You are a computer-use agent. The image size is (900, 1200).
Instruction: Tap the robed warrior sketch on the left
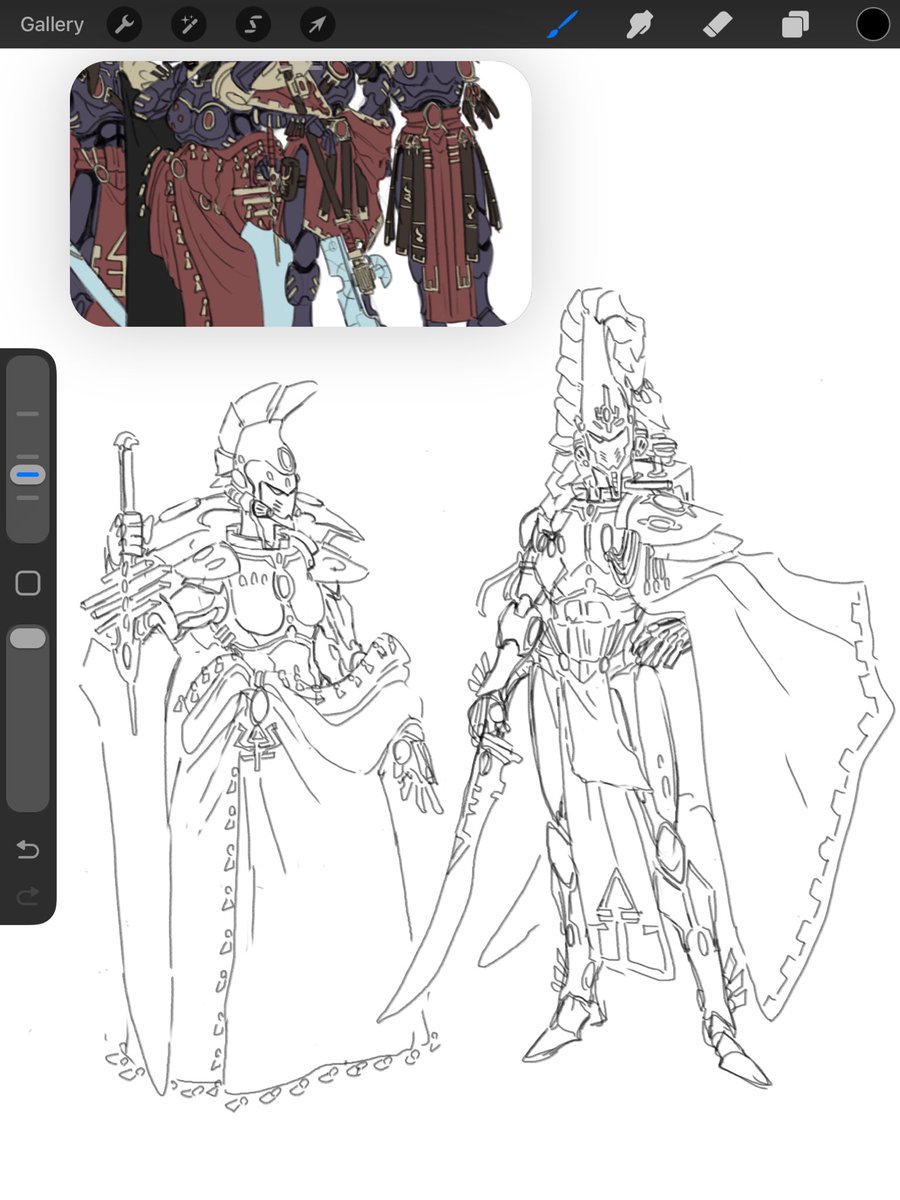pyautogui.click(x=250, y=750)
